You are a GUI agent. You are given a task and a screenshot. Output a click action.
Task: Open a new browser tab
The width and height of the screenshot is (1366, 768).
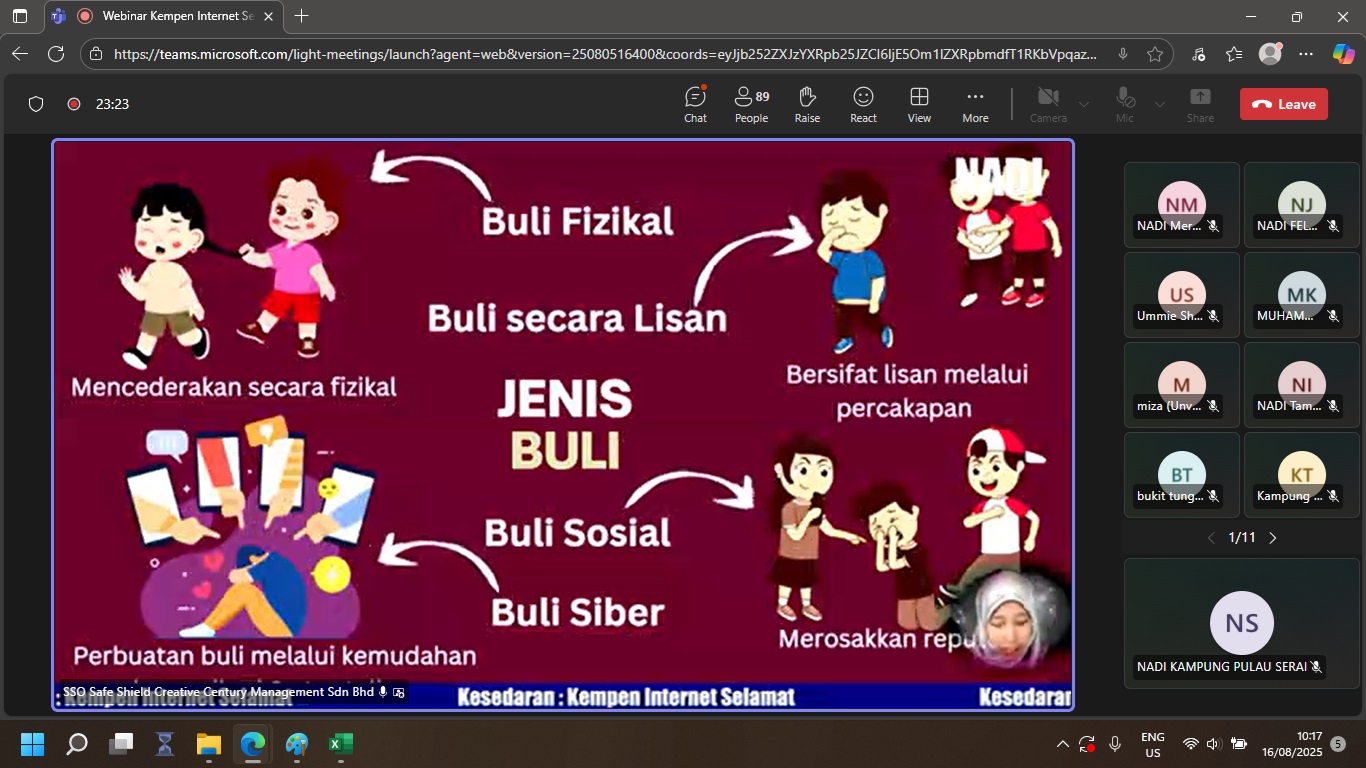[301, 16]
